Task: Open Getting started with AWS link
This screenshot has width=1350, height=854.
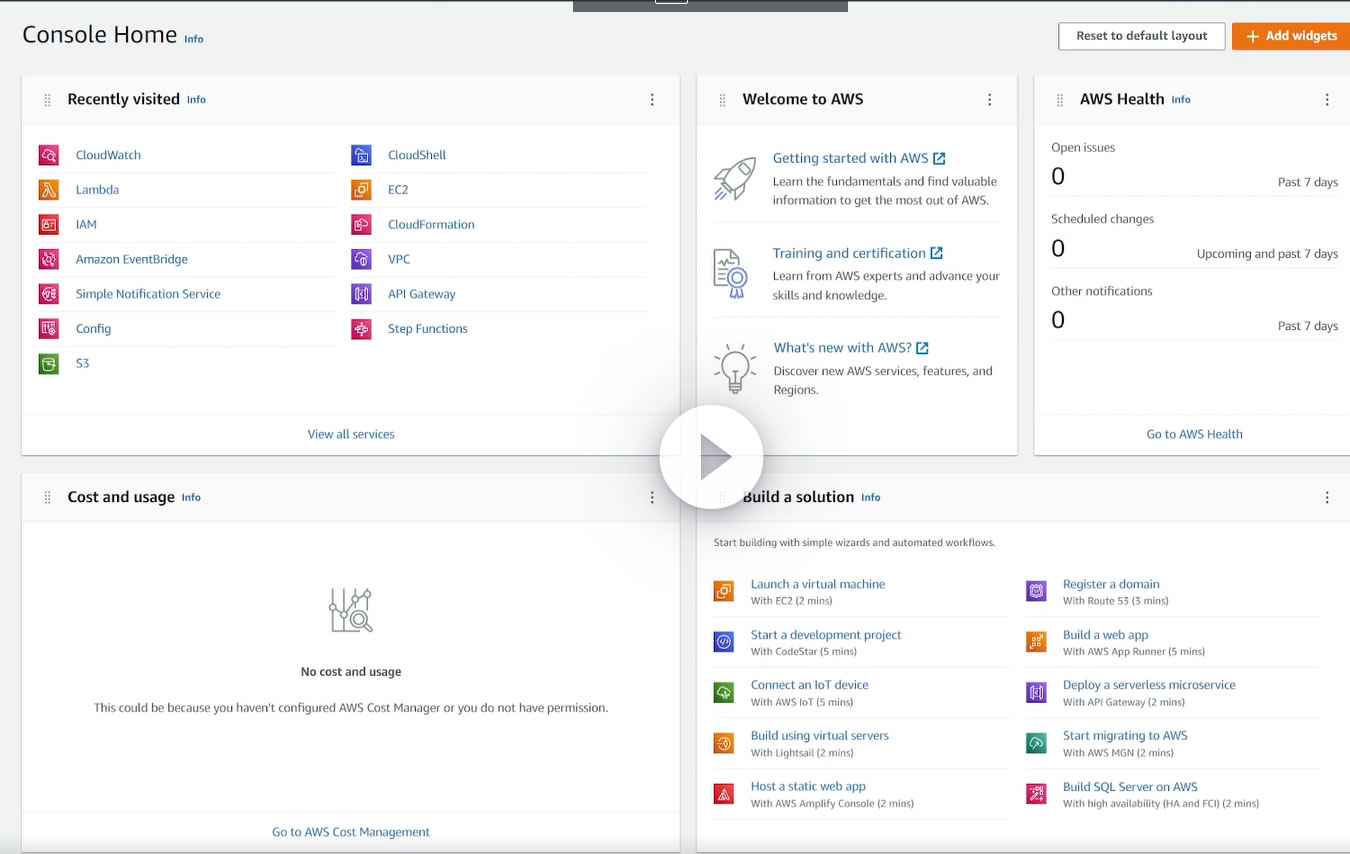Action: point(859,158)
